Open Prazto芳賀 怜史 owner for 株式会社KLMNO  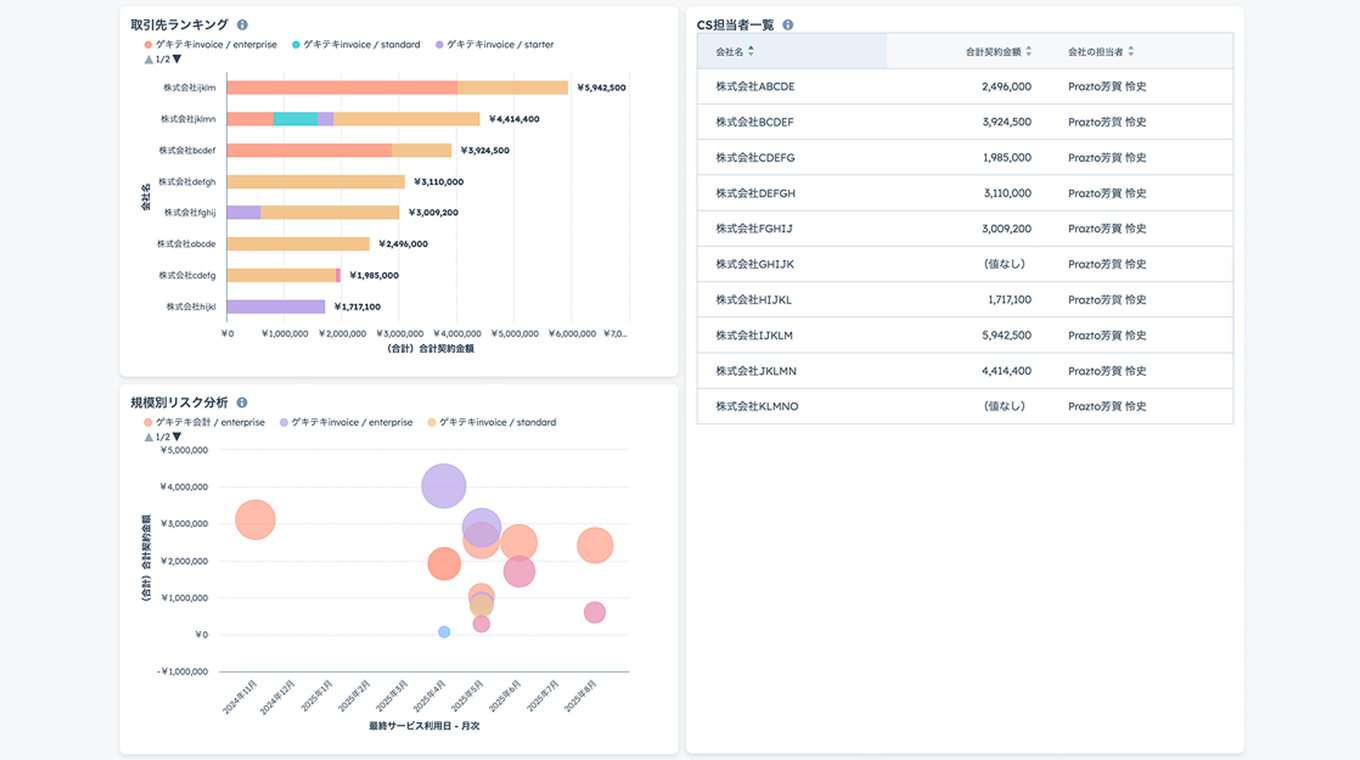[1106, 407]
